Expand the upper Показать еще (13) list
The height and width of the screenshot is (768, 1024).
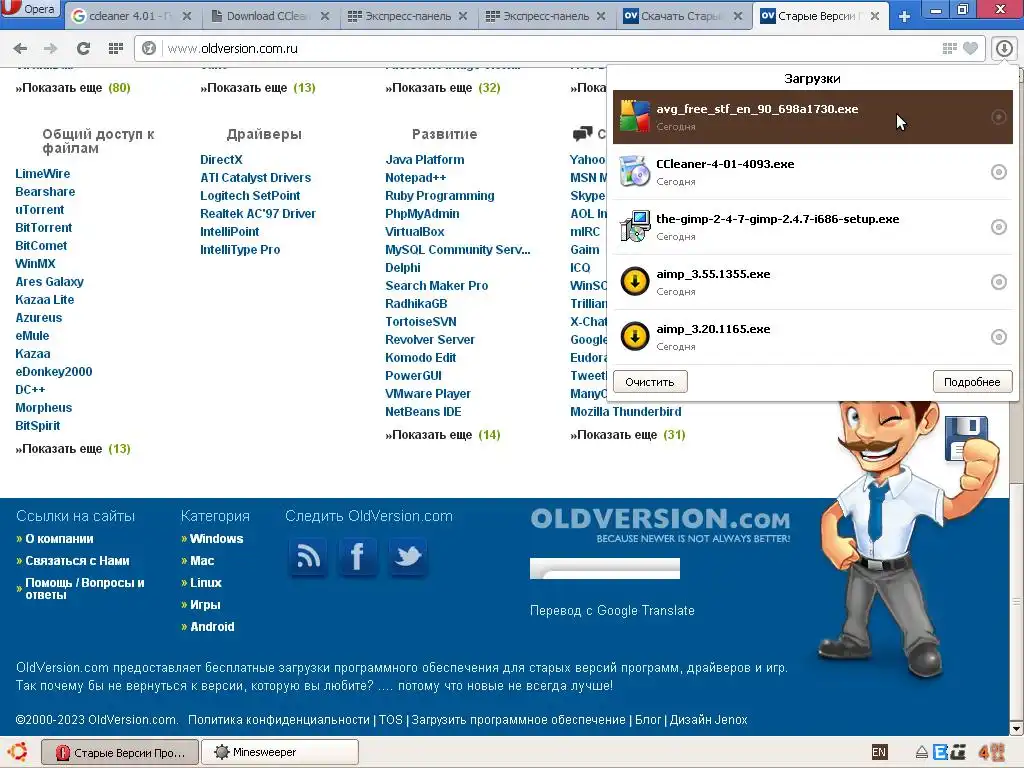(258, 88)
